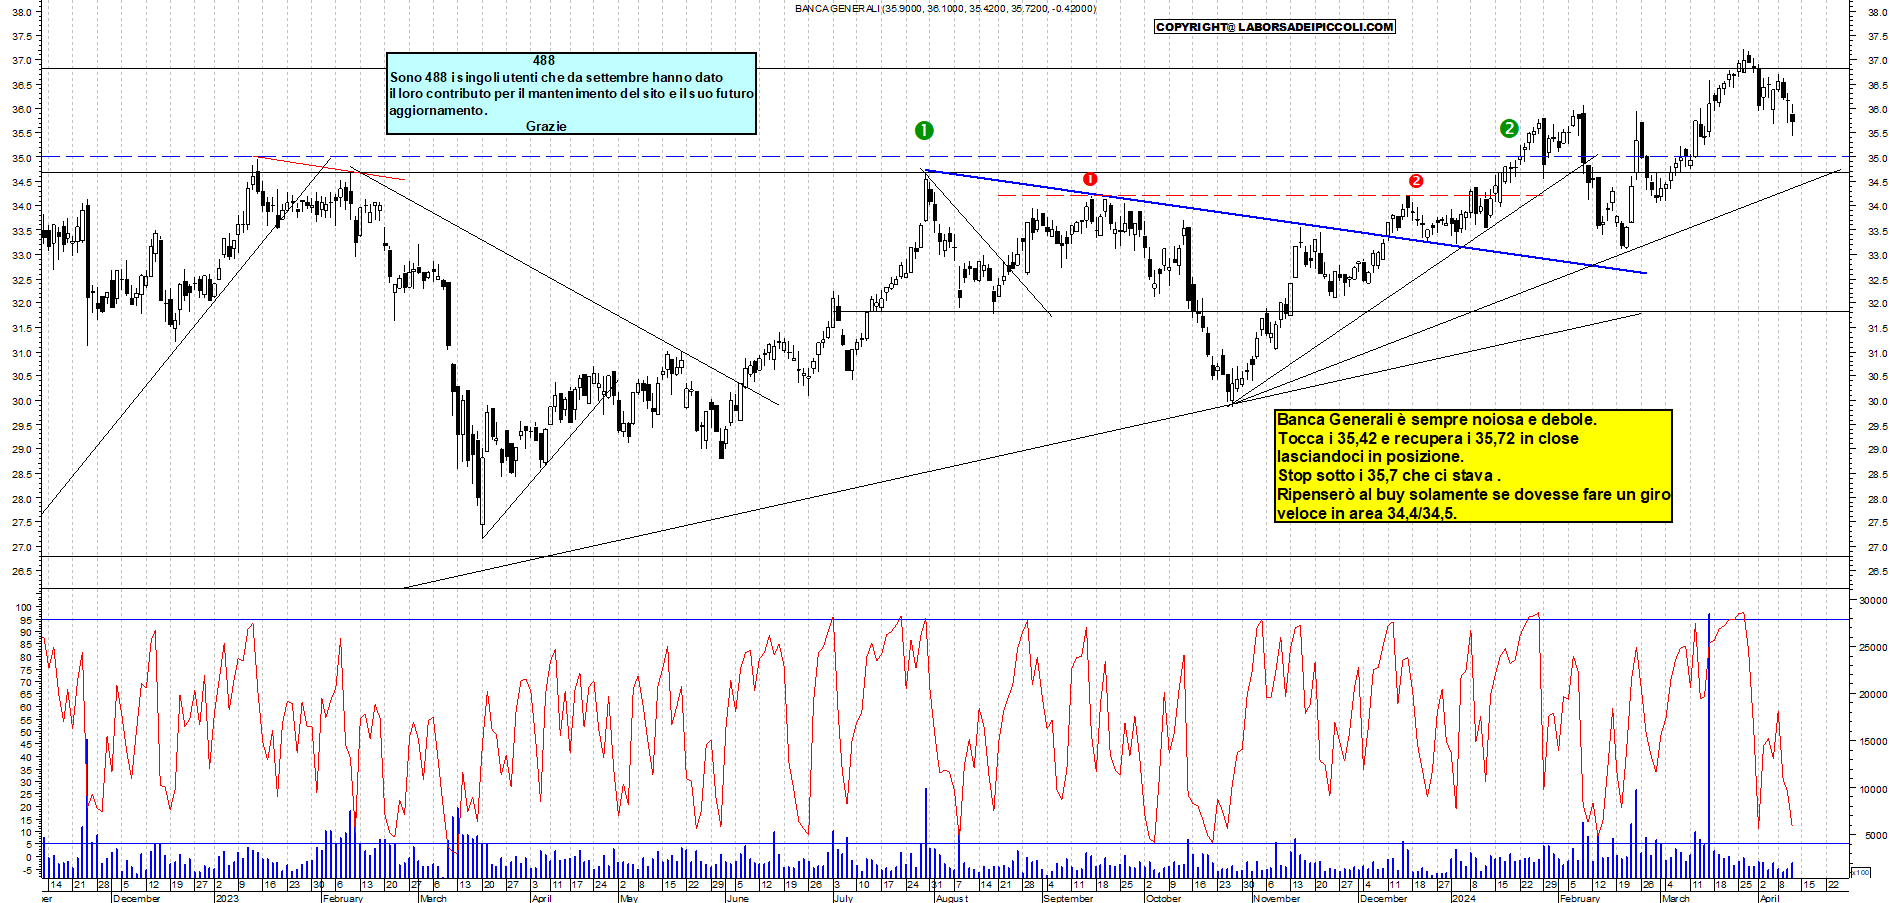Screen dimensions: 1890x903
Task: Click the November label on the time axis
Action: pyautogui.click(x=1276, y=898)
